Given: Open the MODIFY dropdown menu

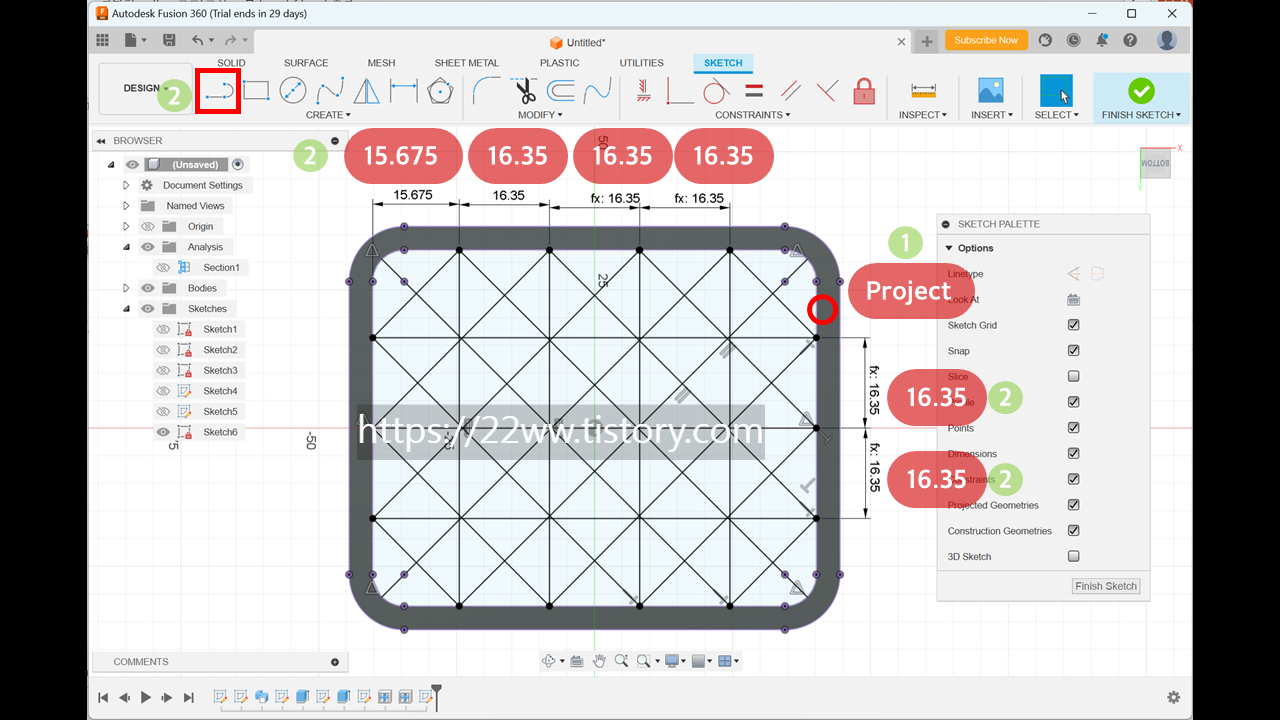Looking at the screenshot, I should [540, 115].
